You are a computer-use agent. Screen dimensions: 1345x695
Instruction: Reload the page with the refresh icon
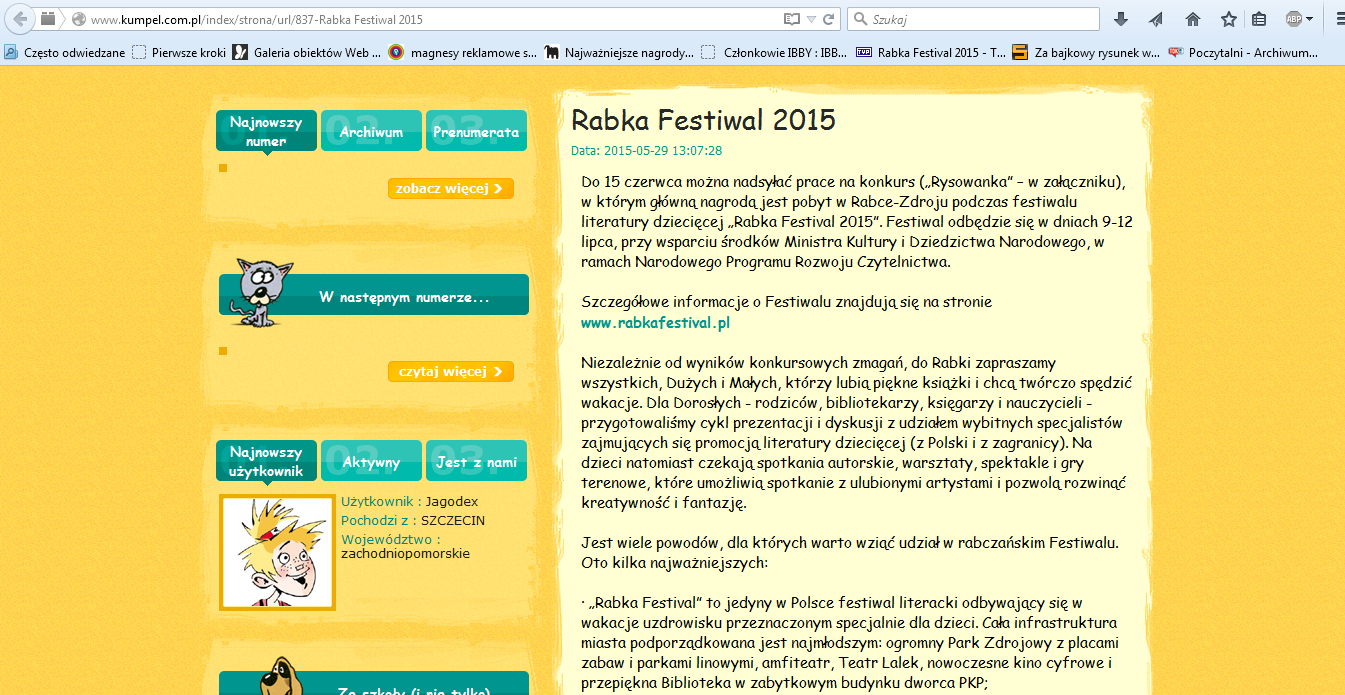pos(829,19)
